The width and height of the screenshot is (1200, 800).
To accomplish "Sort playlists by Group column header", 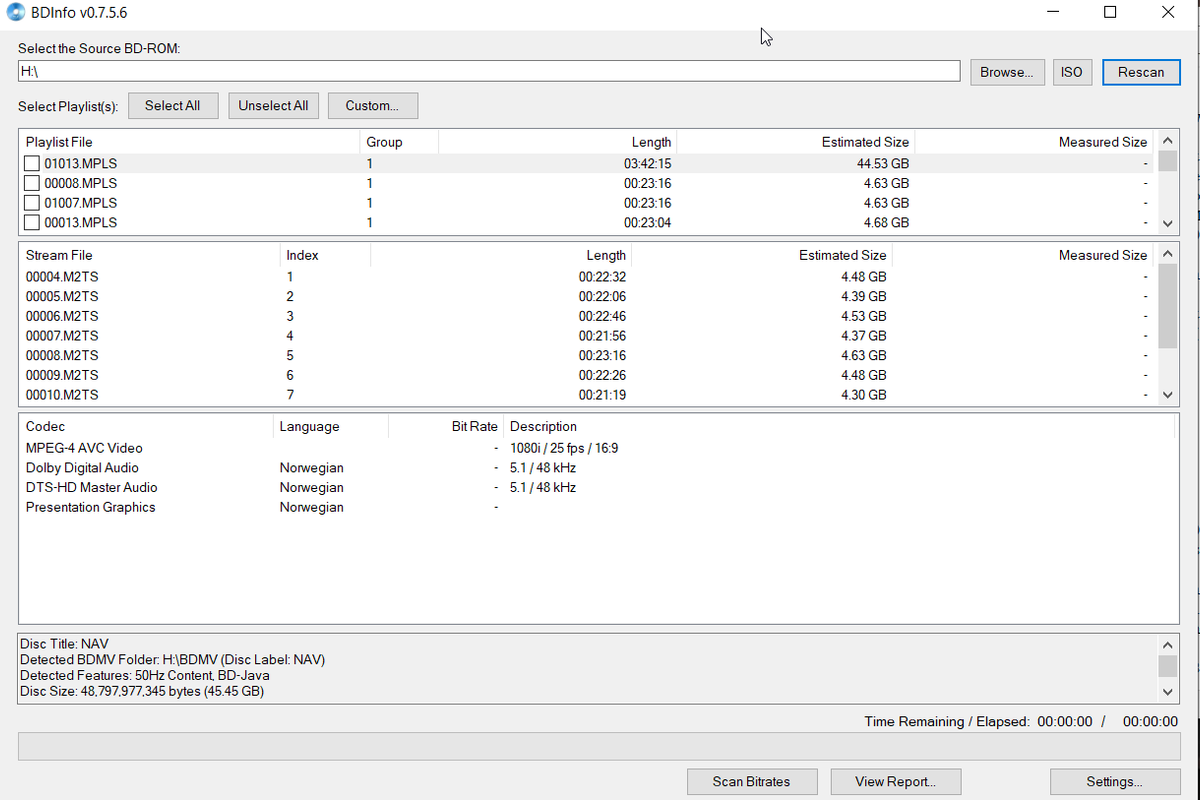I will click(x=398, y=142).
